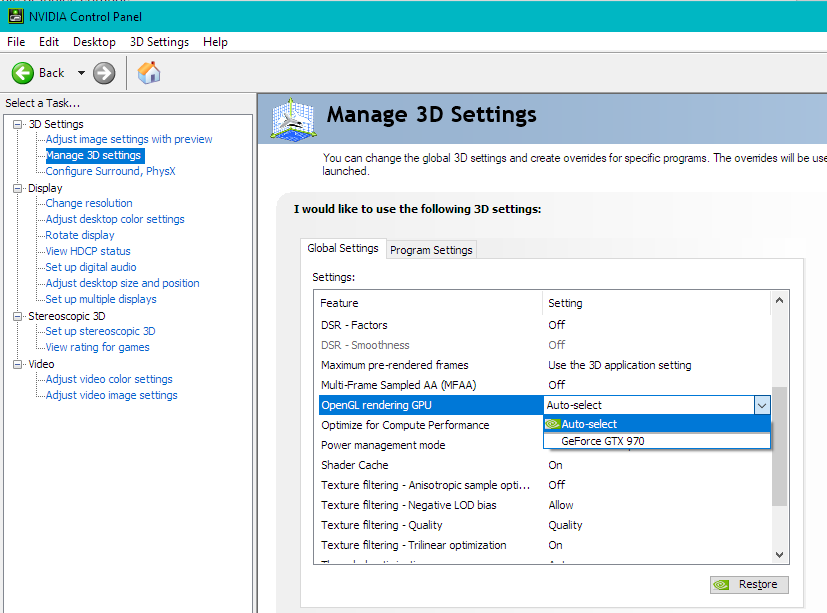Screen dimensions: 827x613
Task: Open the Back history dropdown arrow
Action: (x=81, y=73)
